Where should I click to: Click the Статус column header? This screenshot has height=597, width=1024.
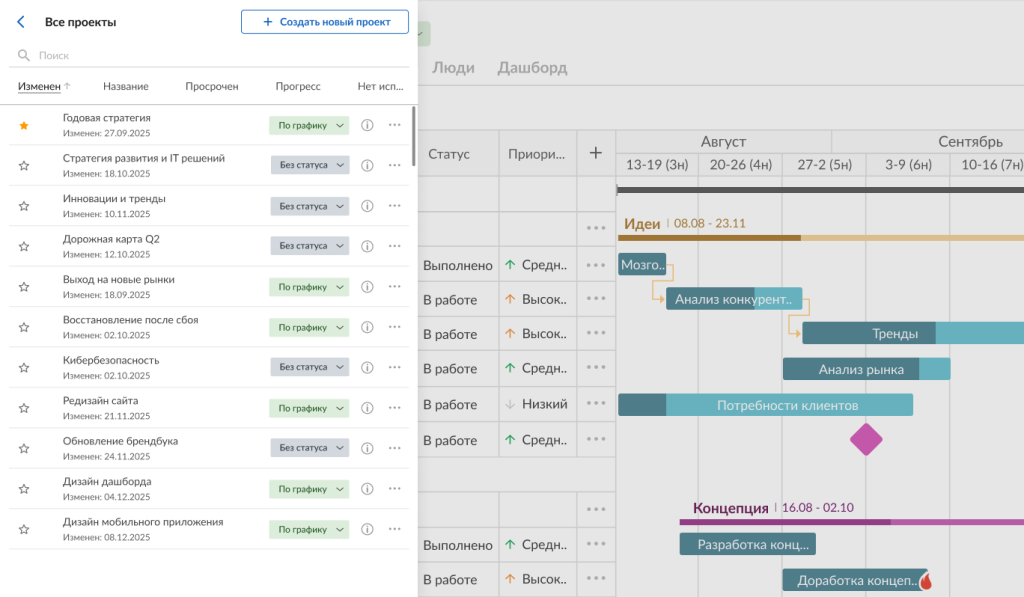point(449,154)
